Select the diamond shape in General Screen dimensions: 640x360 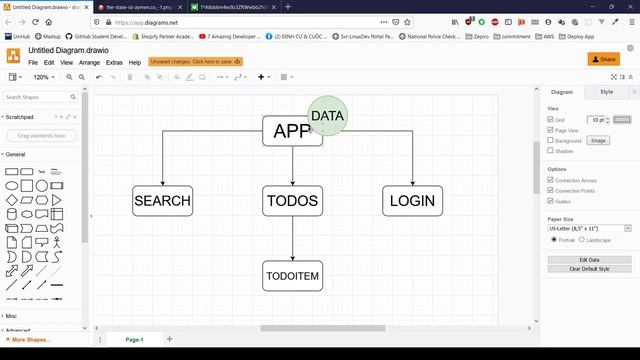(x=11, y=200)
